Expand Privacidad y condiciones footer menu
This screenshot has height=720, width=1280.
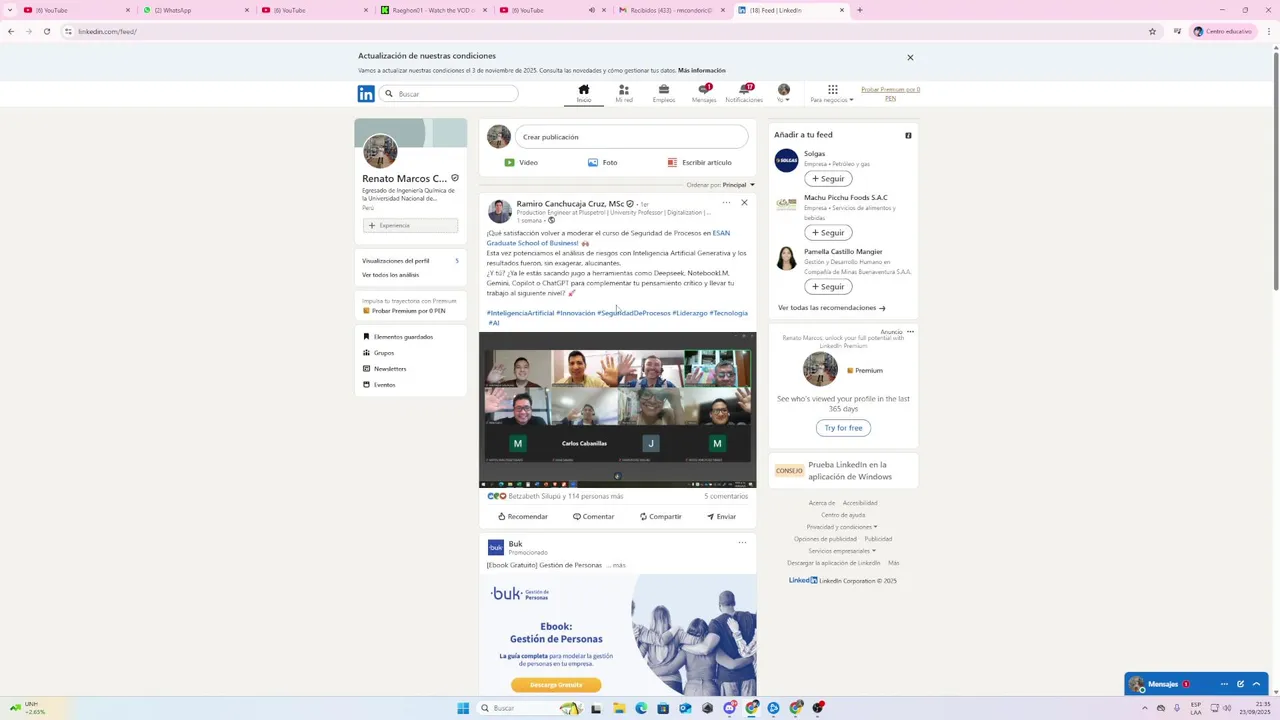(x=842, y=527)
